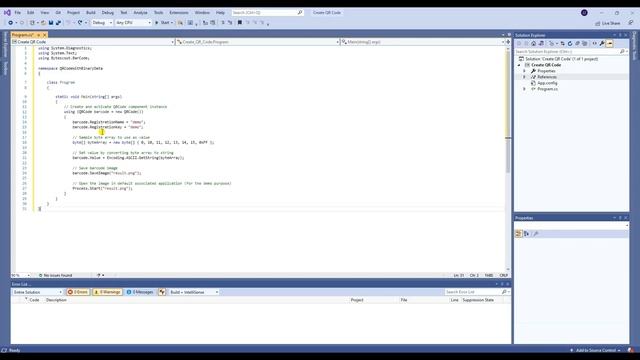Expand the Properties tree node
This screenshot has height=360, width=640.
click(x=524, y=71)
